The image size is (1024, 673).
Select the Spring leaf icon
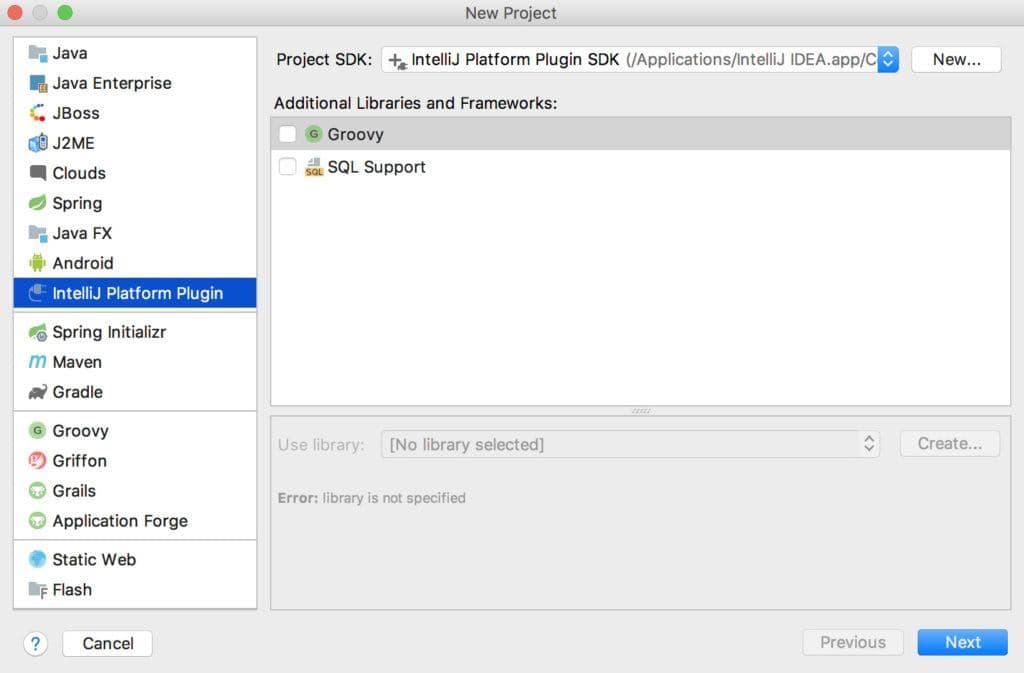[x=37, y=203]
